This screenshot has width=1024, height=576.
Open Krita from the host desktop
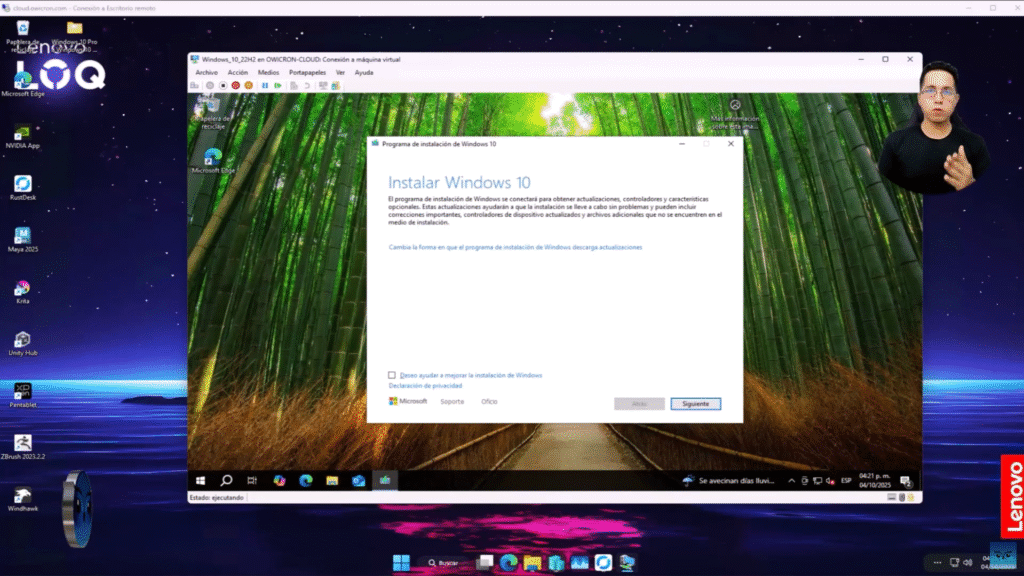point(22,289)
